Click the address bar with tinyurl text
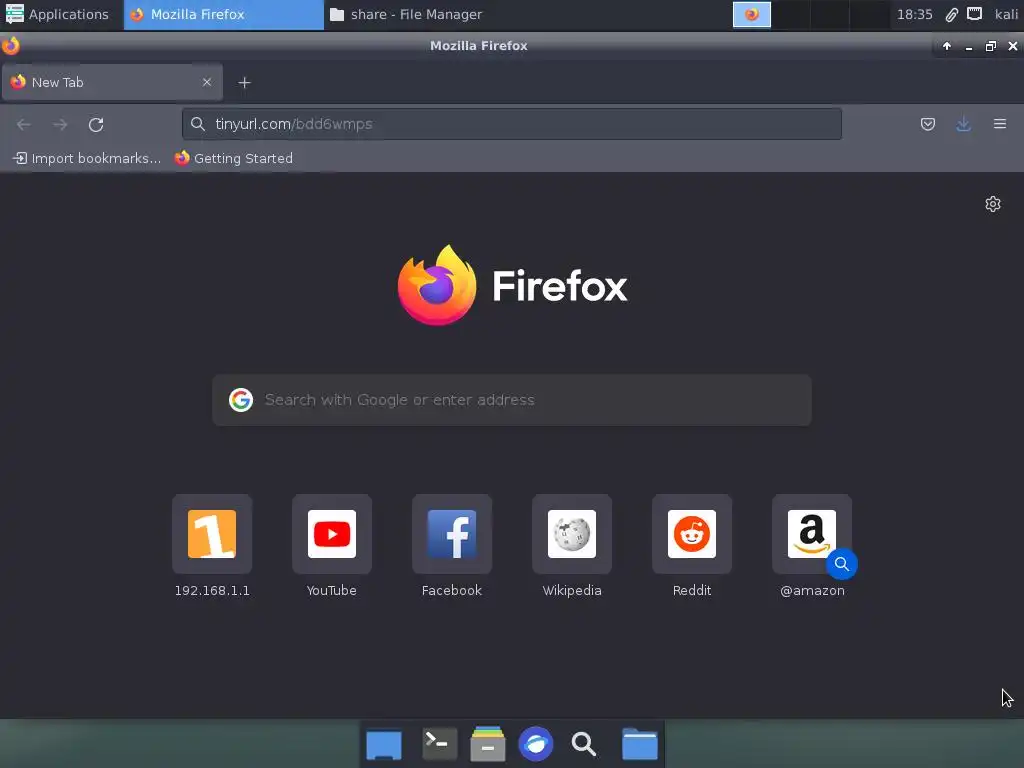 (512, 124)
